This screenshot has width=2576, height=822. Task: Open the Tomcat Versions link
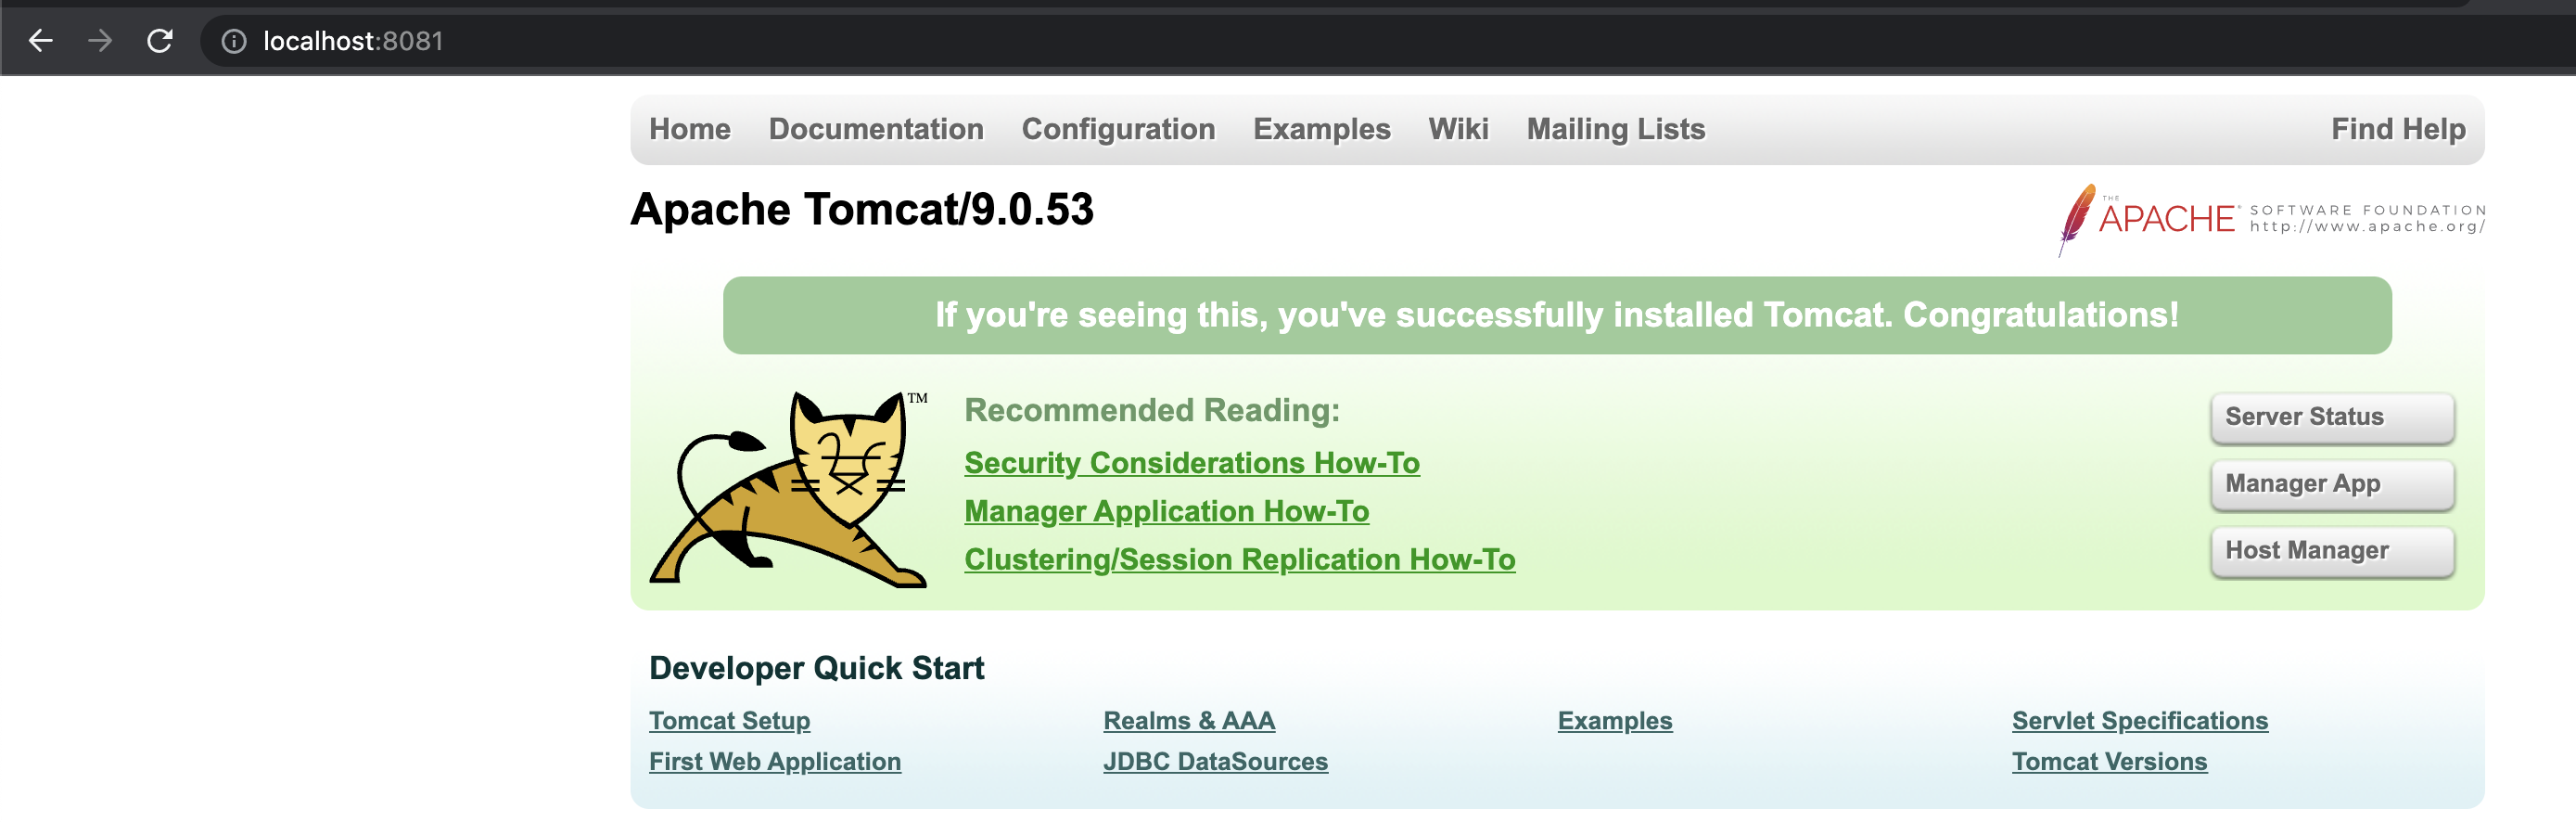click(x=2109, y=761)
